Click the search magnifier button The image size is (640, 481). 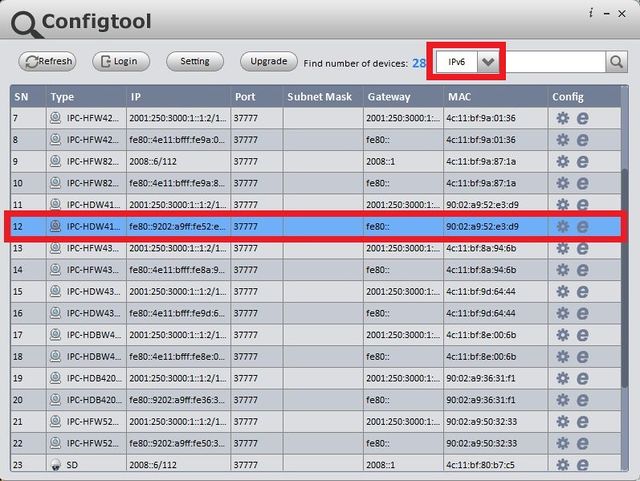pos(616,62)
